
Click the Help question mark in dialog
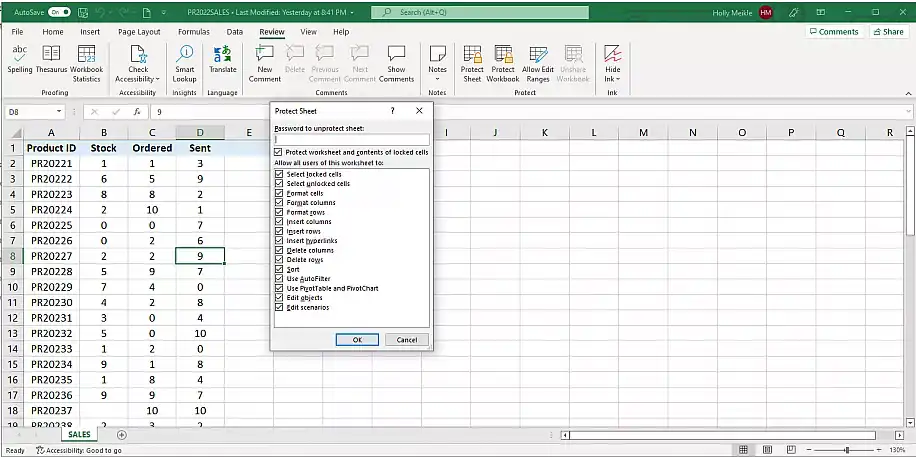coord(393,110)
